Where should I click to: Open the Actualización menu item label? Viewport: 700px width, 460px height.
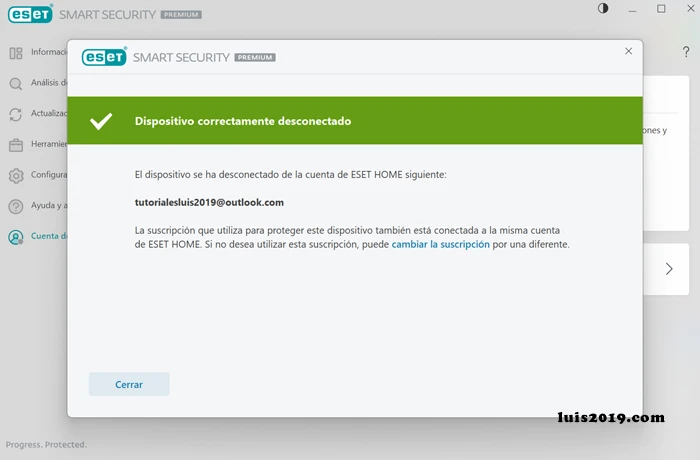pyautogui.click(x=49, y=113)
